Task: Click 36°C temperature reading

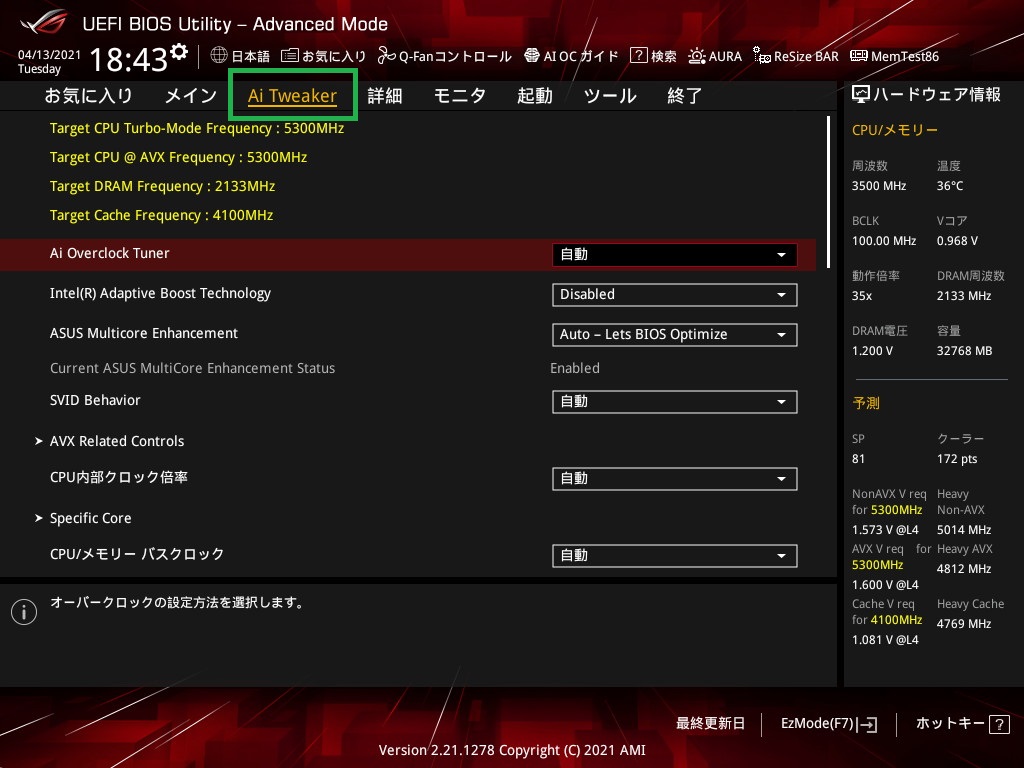Action: [950, 186]
